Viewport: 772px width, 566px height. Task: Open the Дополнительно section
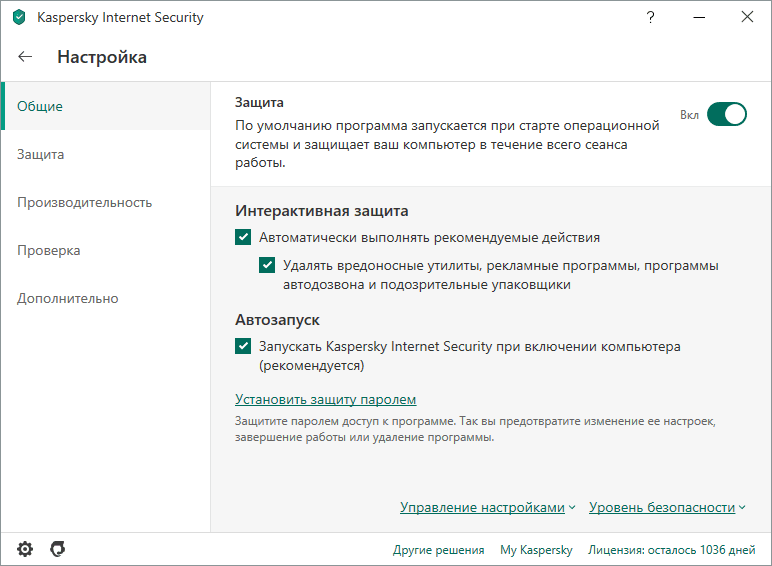[106, 298]
